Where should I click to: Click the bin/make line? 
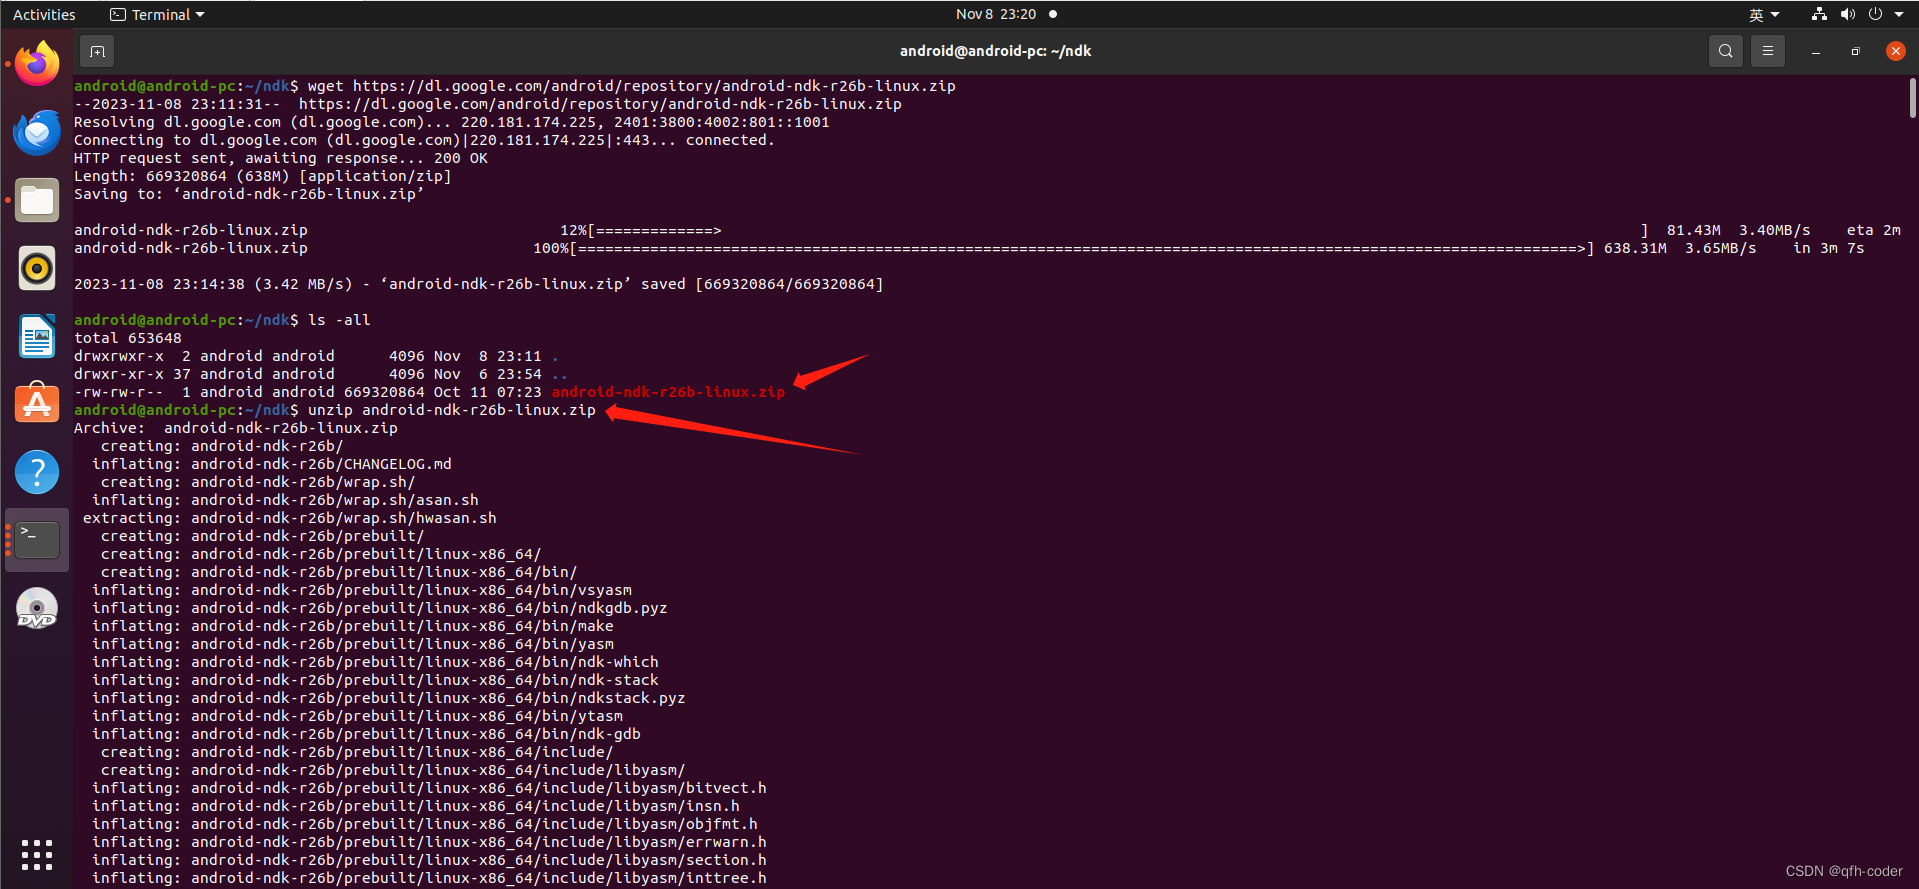point(353,626)
